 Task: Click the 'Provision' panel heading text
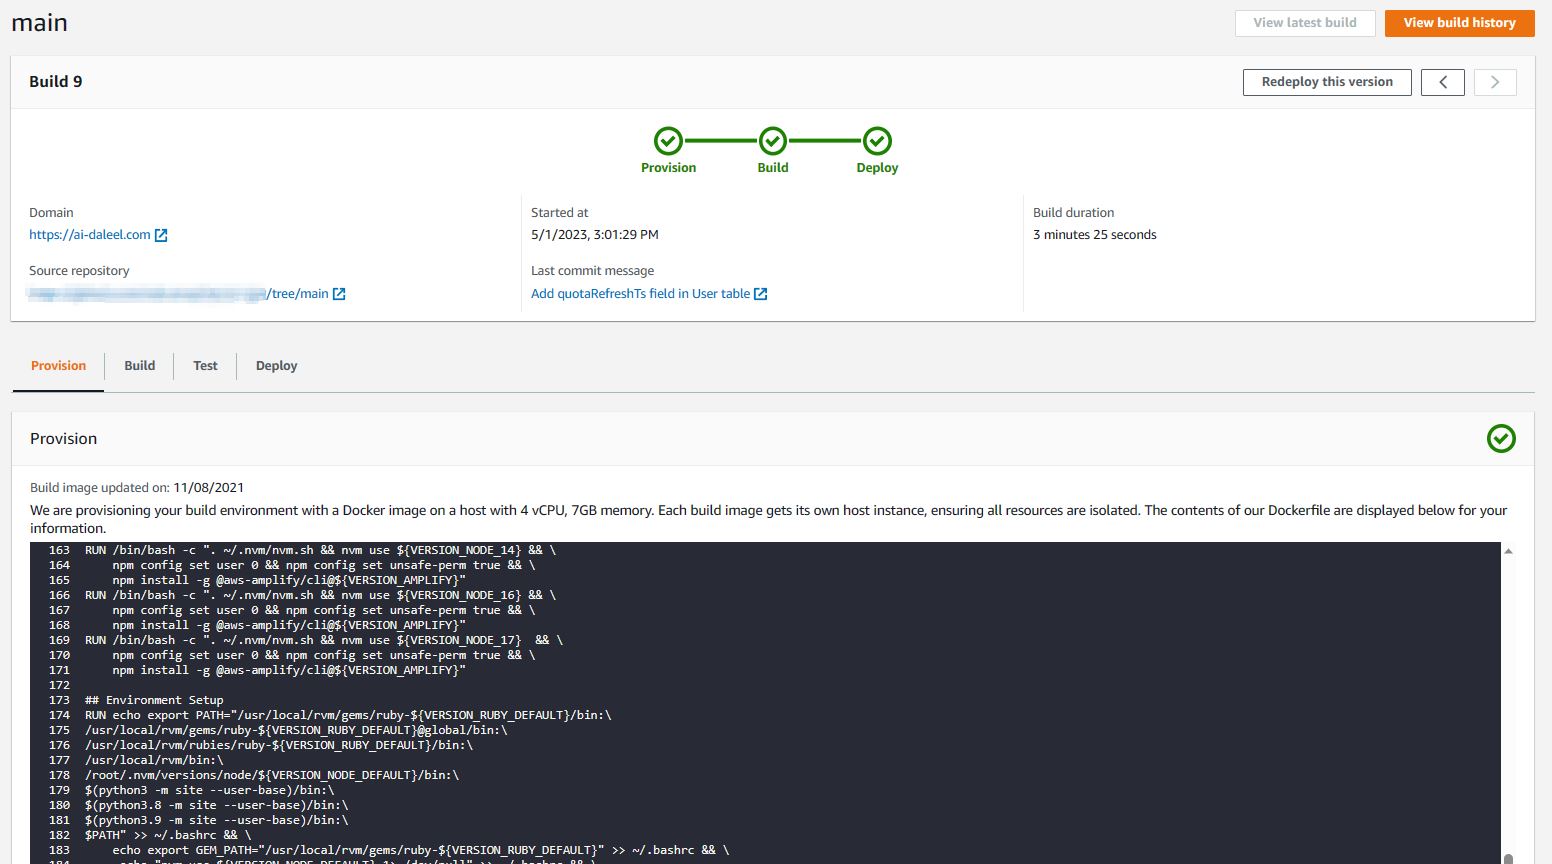(x=63, y=439)
